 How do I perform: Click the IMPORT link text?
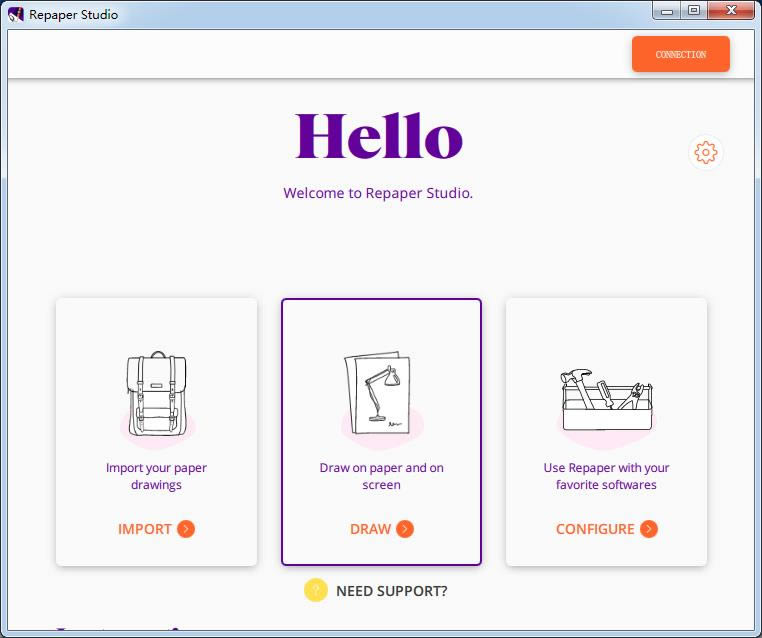pyautogui.click(x=145, y=529)
